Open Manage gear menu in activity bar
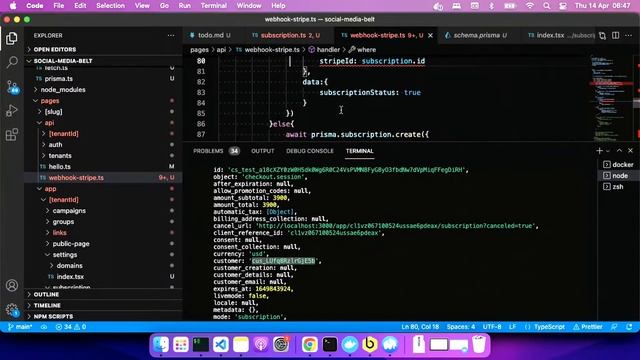640x360 pixels. tap(12, 310)
